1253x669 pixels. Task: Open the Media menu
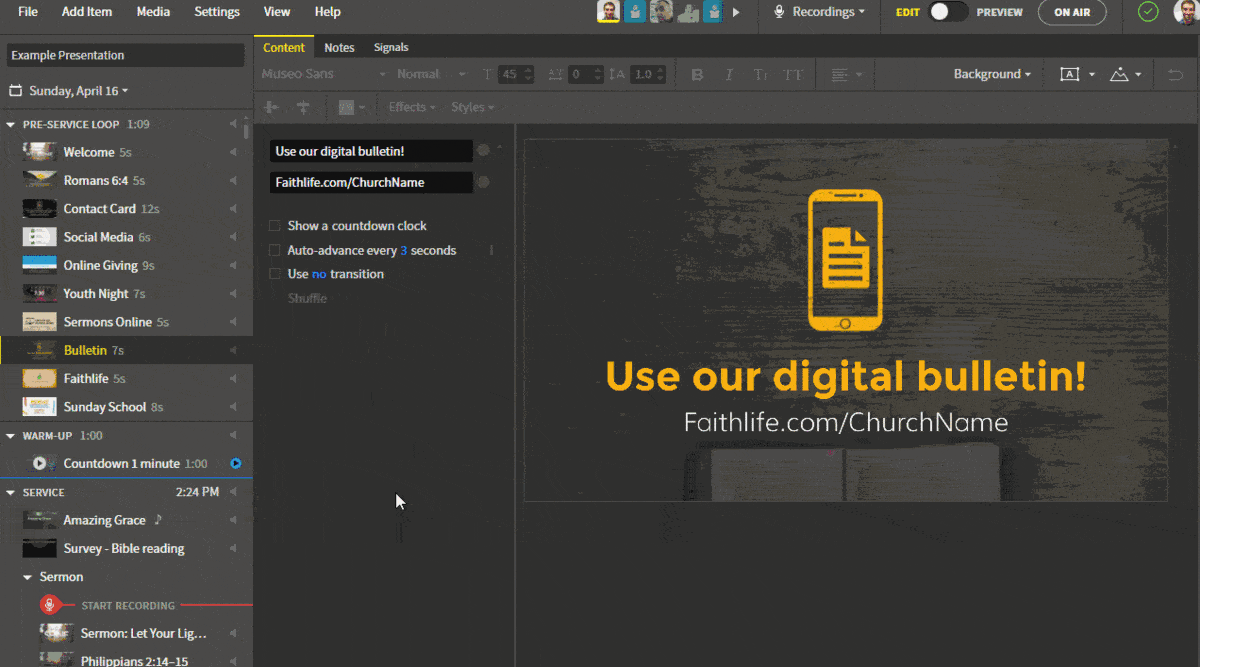click(x=153, y=12)
